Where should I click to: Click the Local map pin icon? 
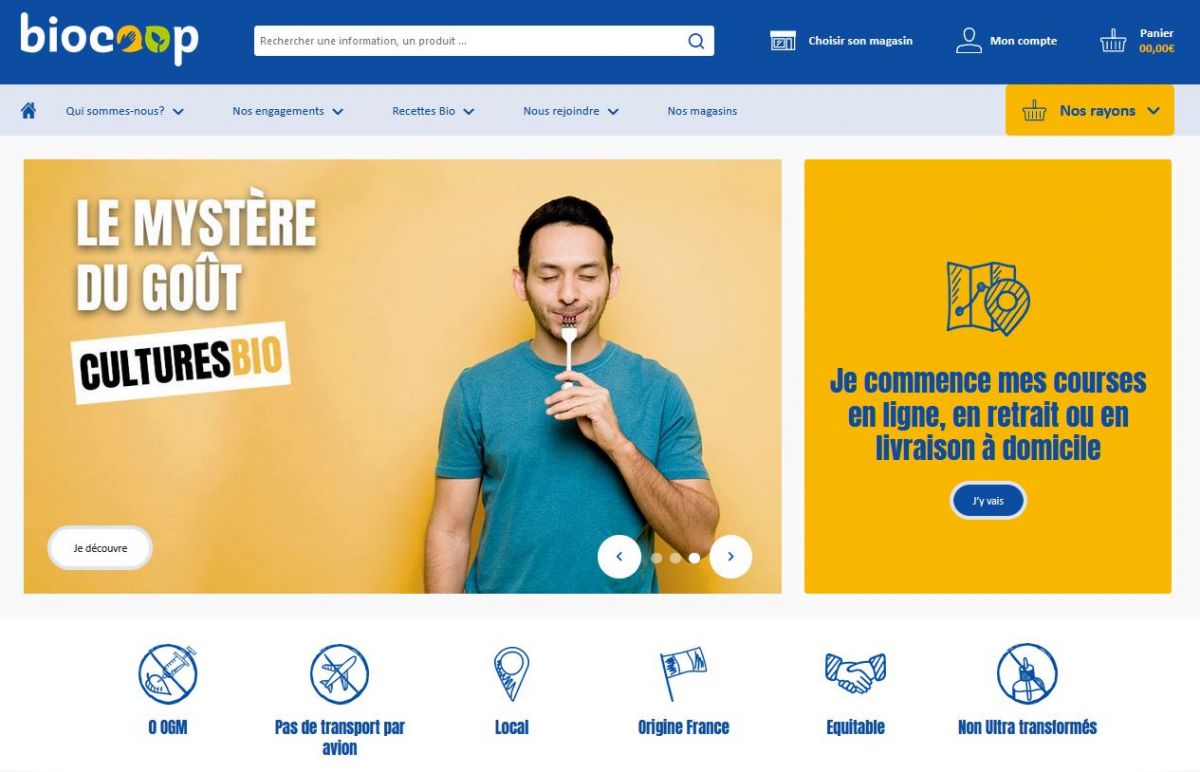[511, 674]
